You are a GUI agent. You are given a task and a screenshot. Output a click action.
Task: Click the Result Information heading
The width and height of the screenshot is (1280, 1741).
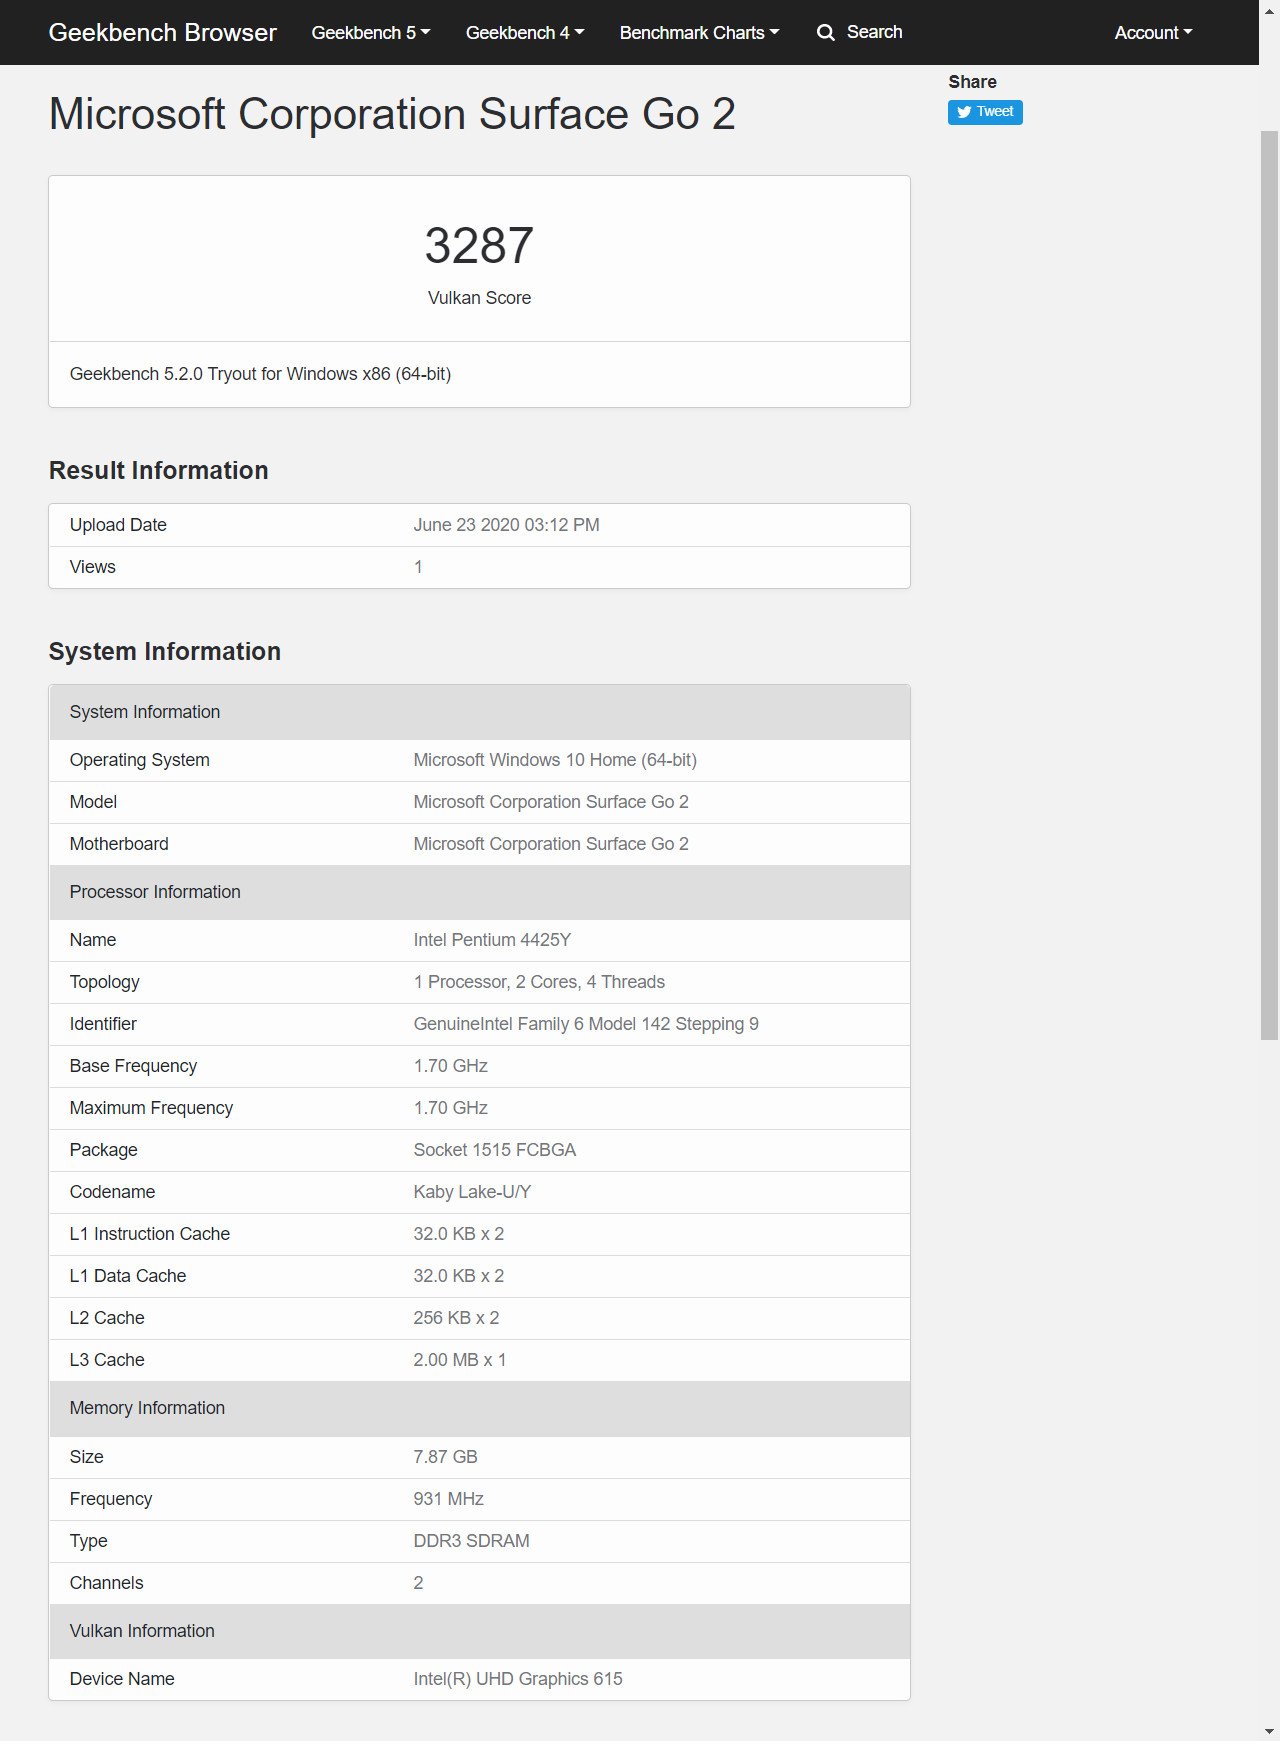pyautogui.click(x=158, y=470)
